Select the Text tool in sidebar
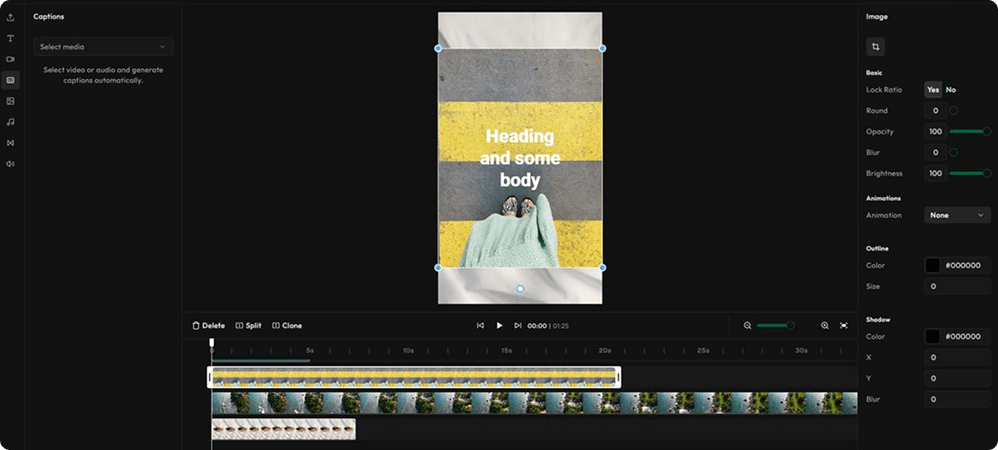 tap(10, 38)
